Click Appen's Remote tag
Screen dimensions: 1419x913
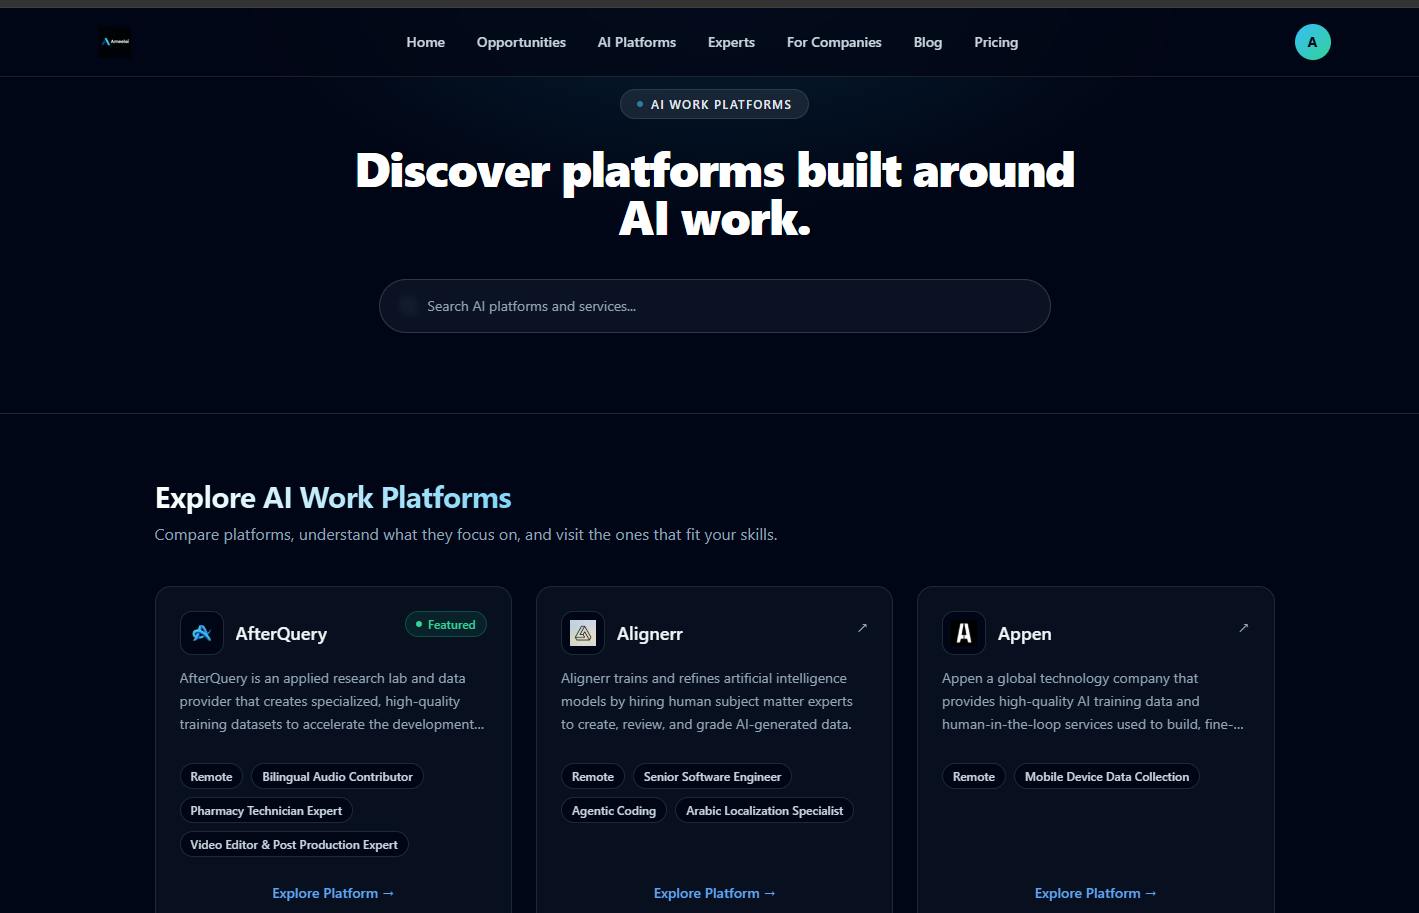[974, 777]
